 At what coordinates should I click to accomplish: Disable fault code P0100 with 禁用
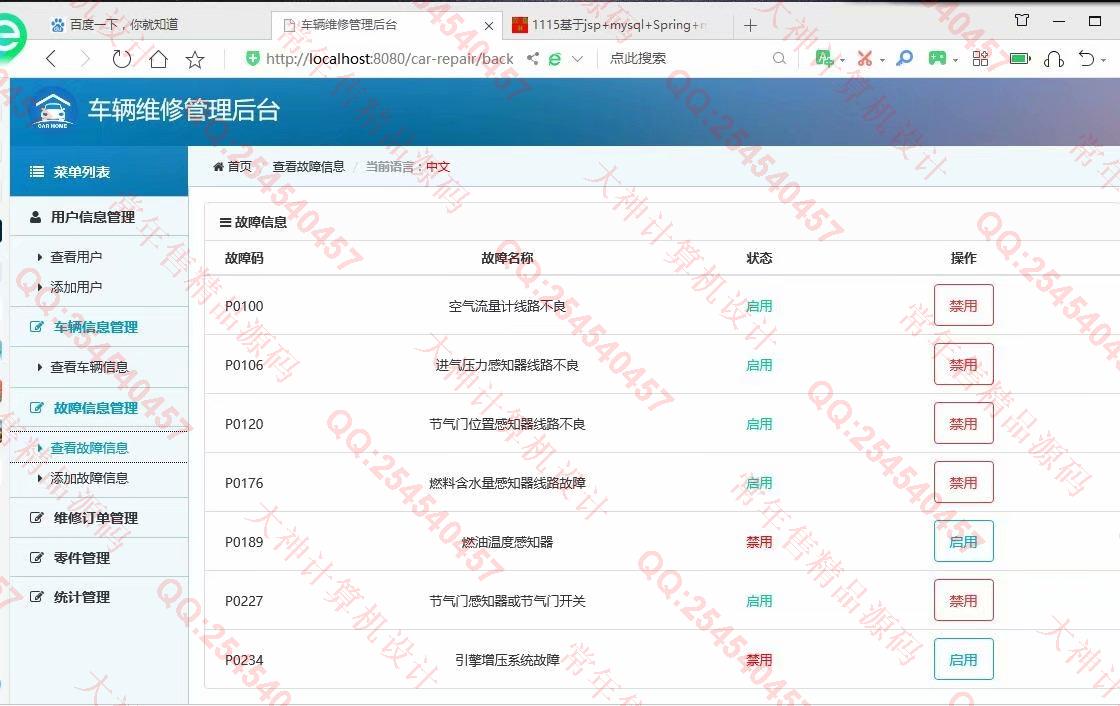coord(964,305)
